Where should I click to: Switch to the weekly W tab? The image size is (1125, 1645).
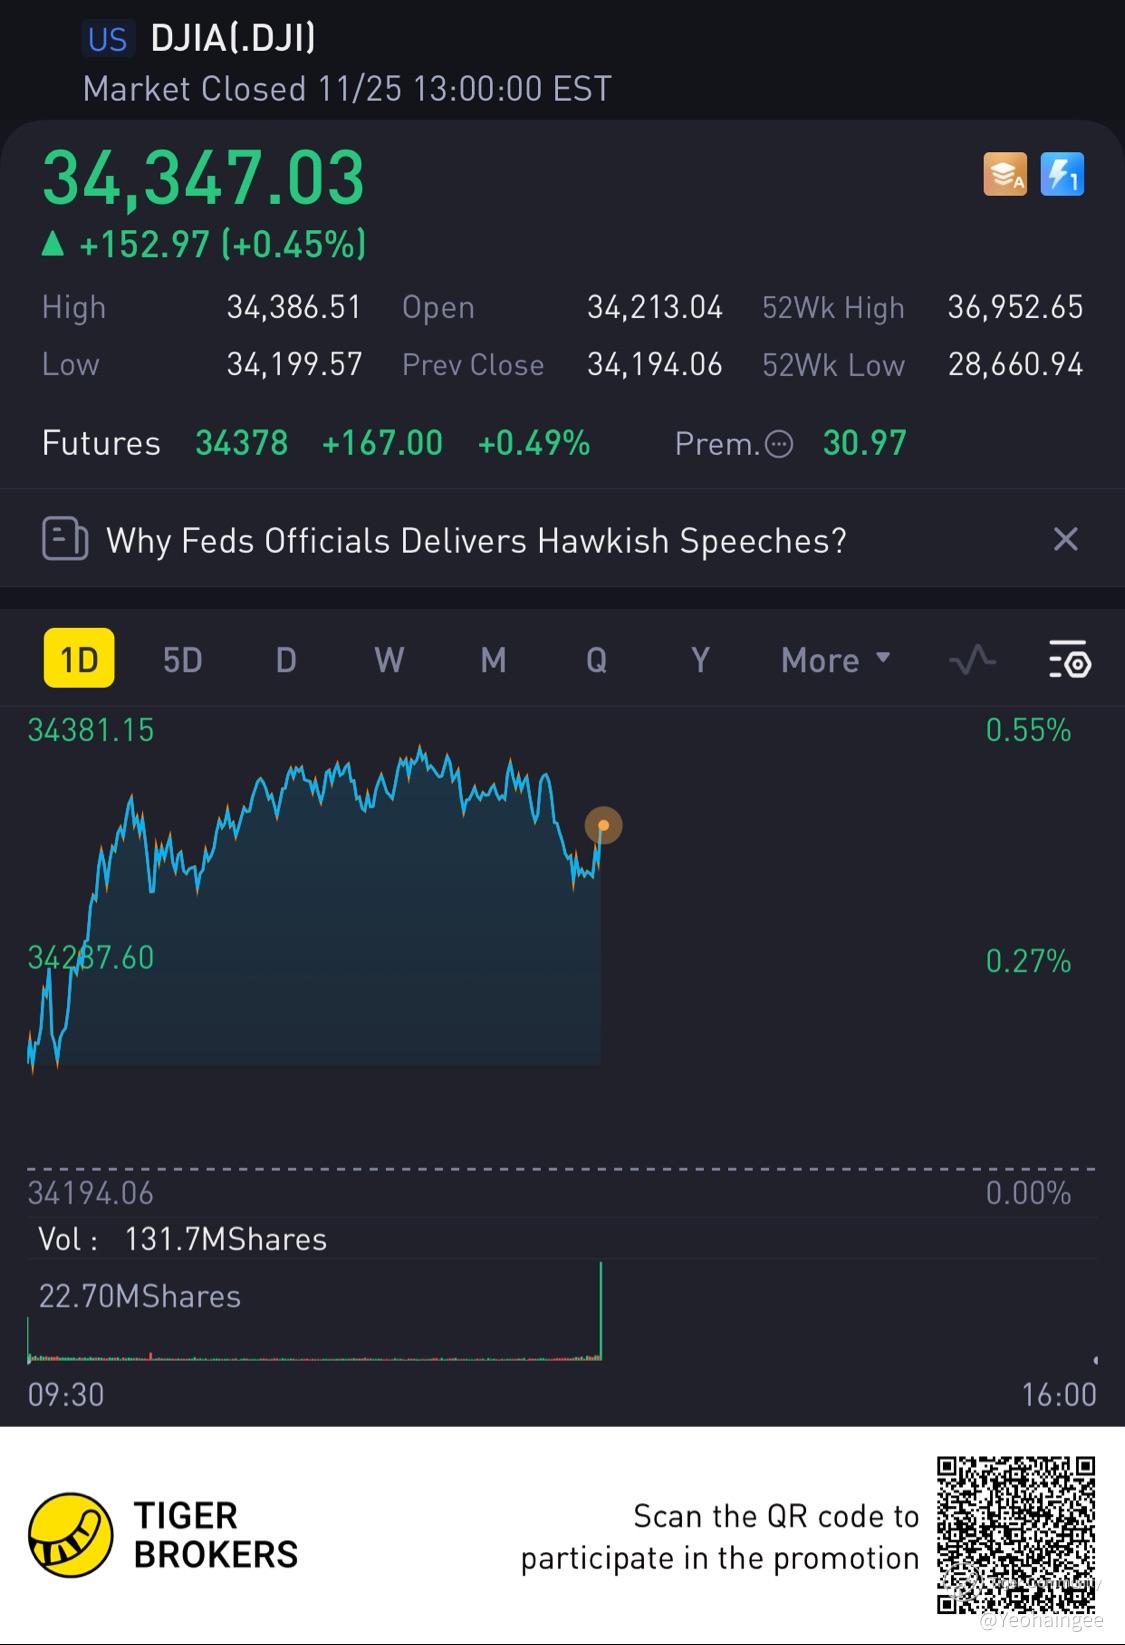point(389,660)
